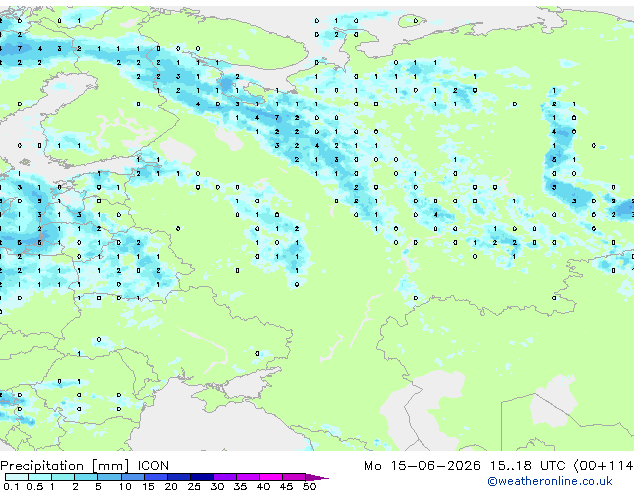
Task: Click the '(00+114' forecast offset text
Action: click(x=603, y=466)
